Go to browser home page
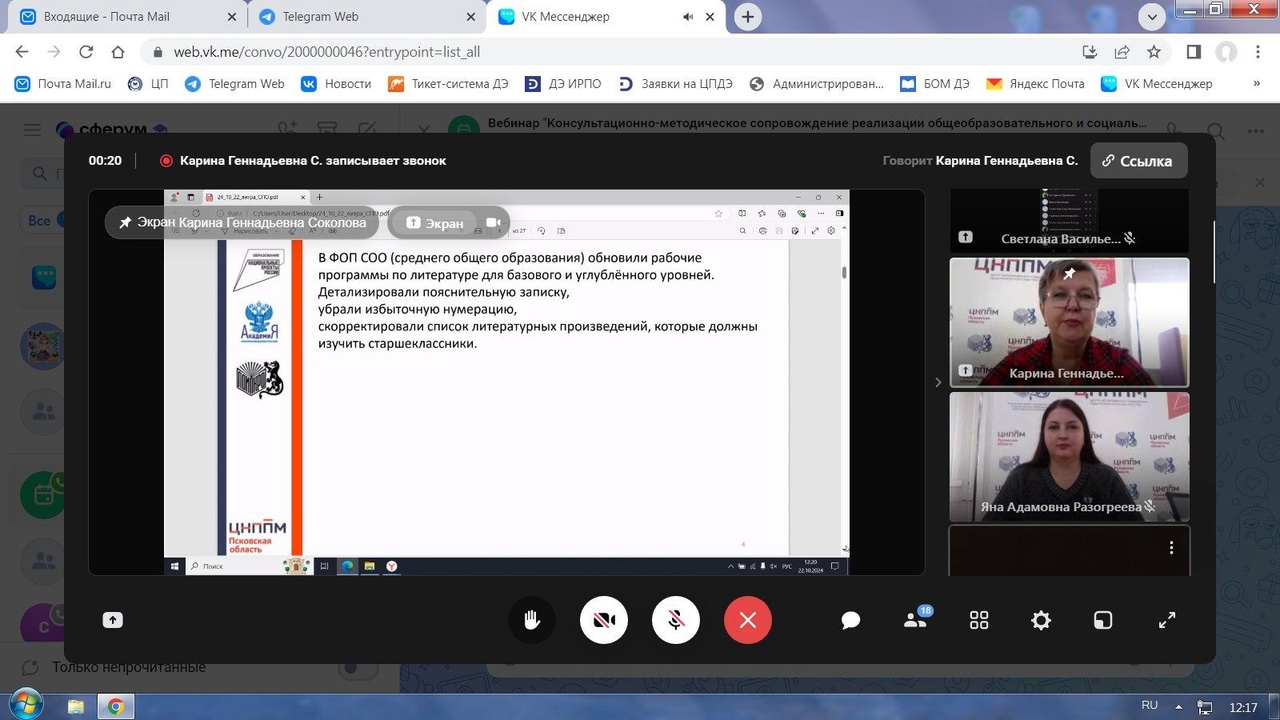Image resolution: width=1280 pixels, height=720 pixels. point(118,52)
